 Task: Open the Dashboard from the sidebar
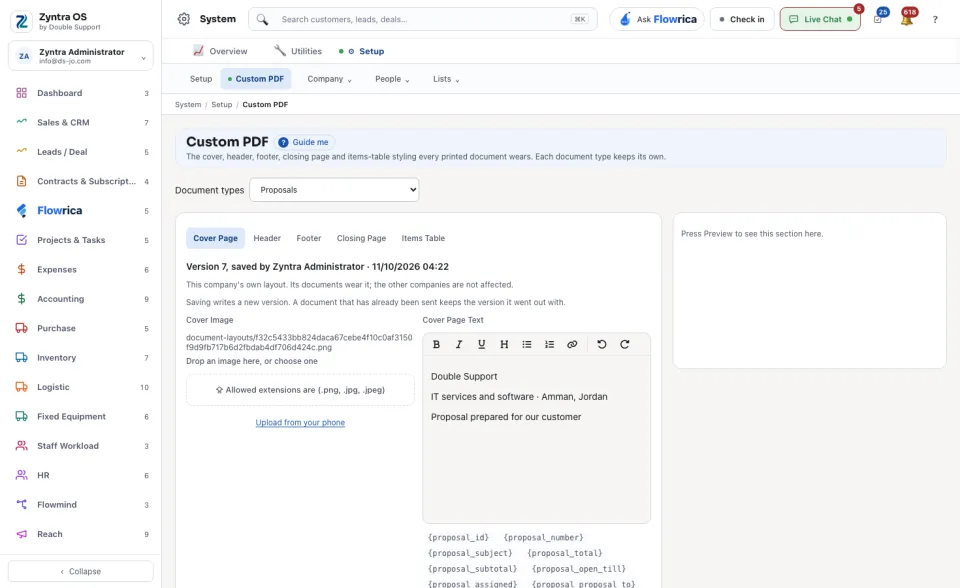click(x=81, y=93)
